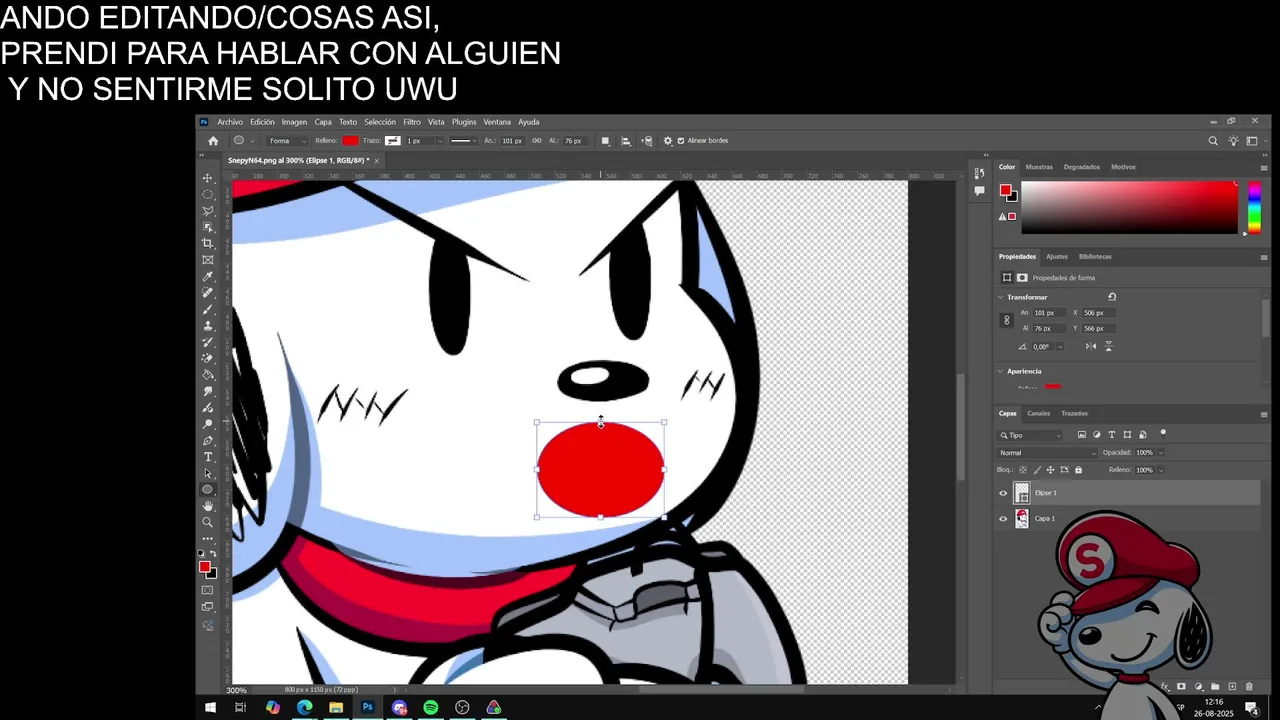The image size is (1280, 720).
Task: Collapse the Transformar section
Action: tap(1000, 297)
